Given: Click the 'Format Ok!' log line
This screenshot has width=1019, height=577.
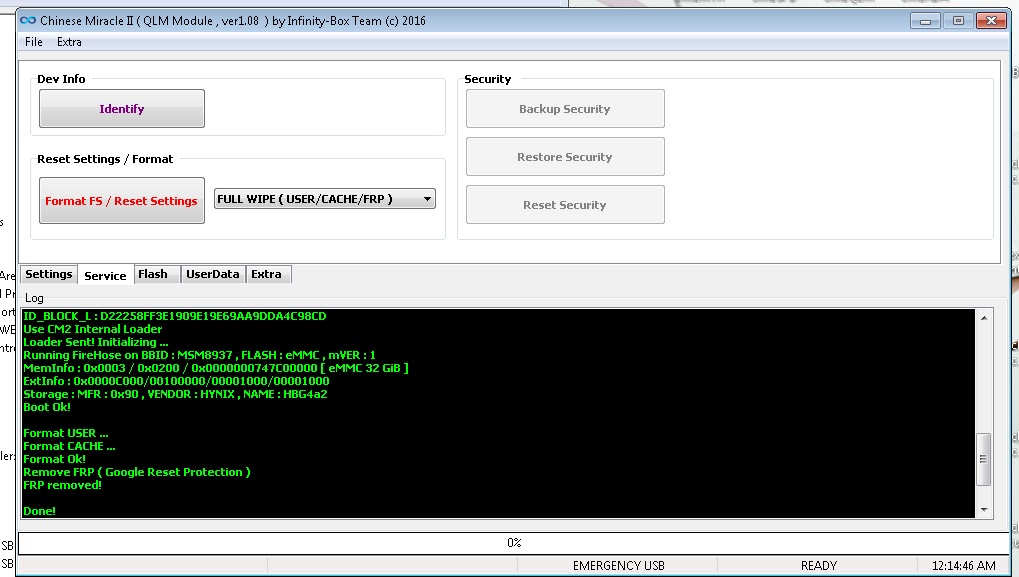Looking at the screenshot, I should [55, 459].
